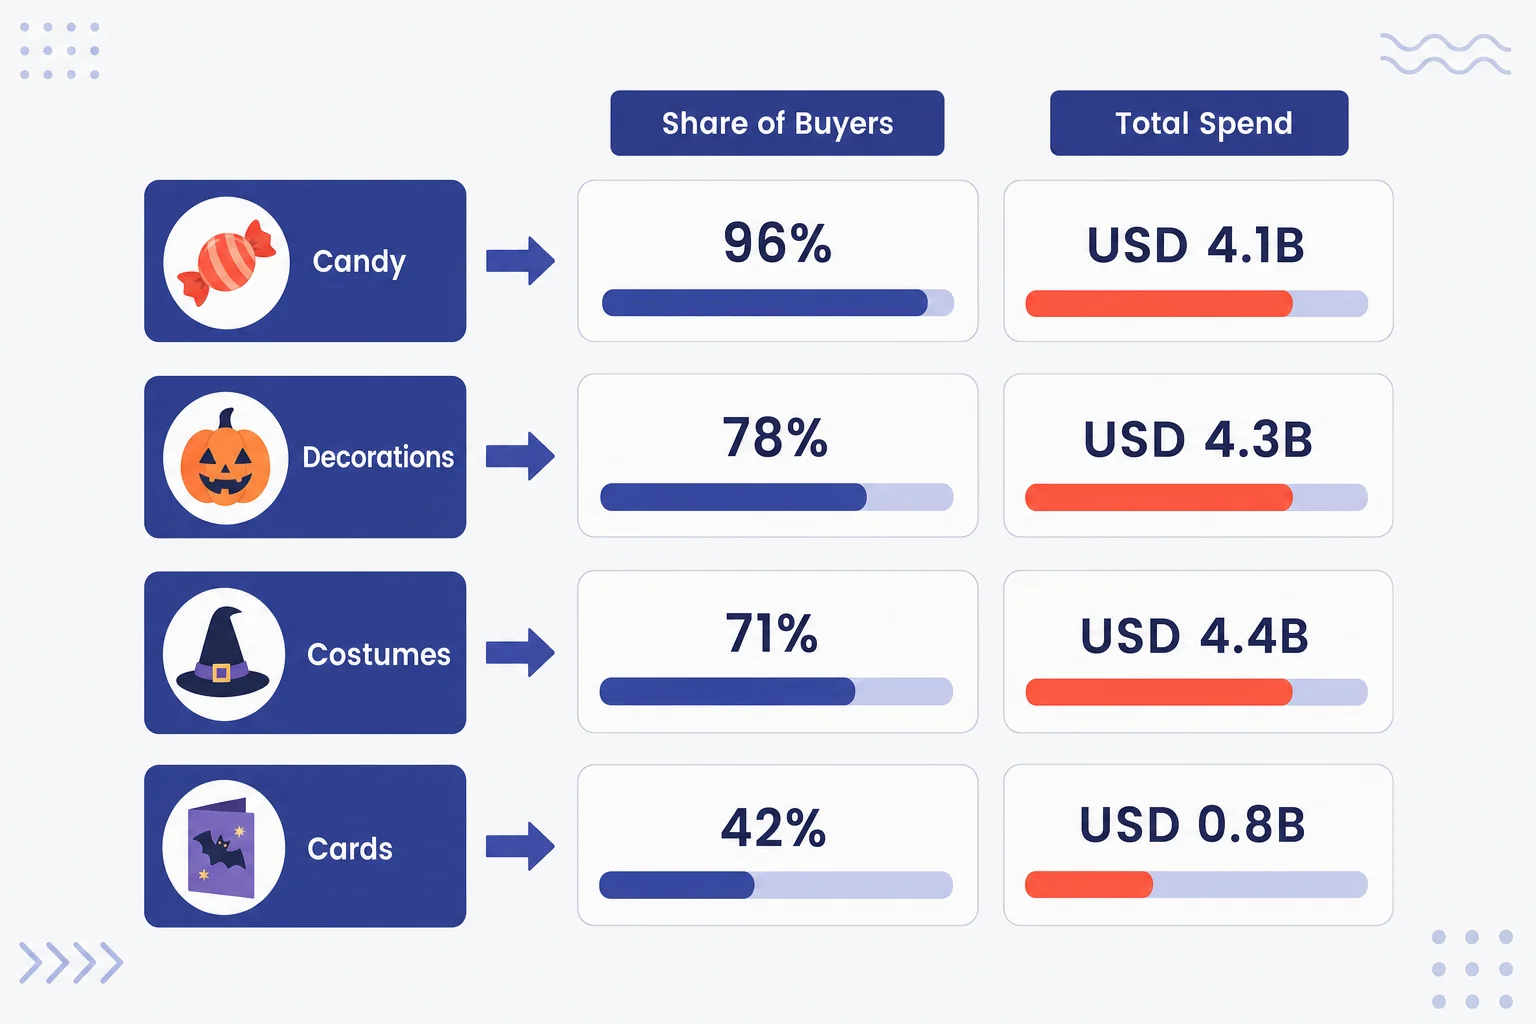Click the candy icon

pos(226,262)
